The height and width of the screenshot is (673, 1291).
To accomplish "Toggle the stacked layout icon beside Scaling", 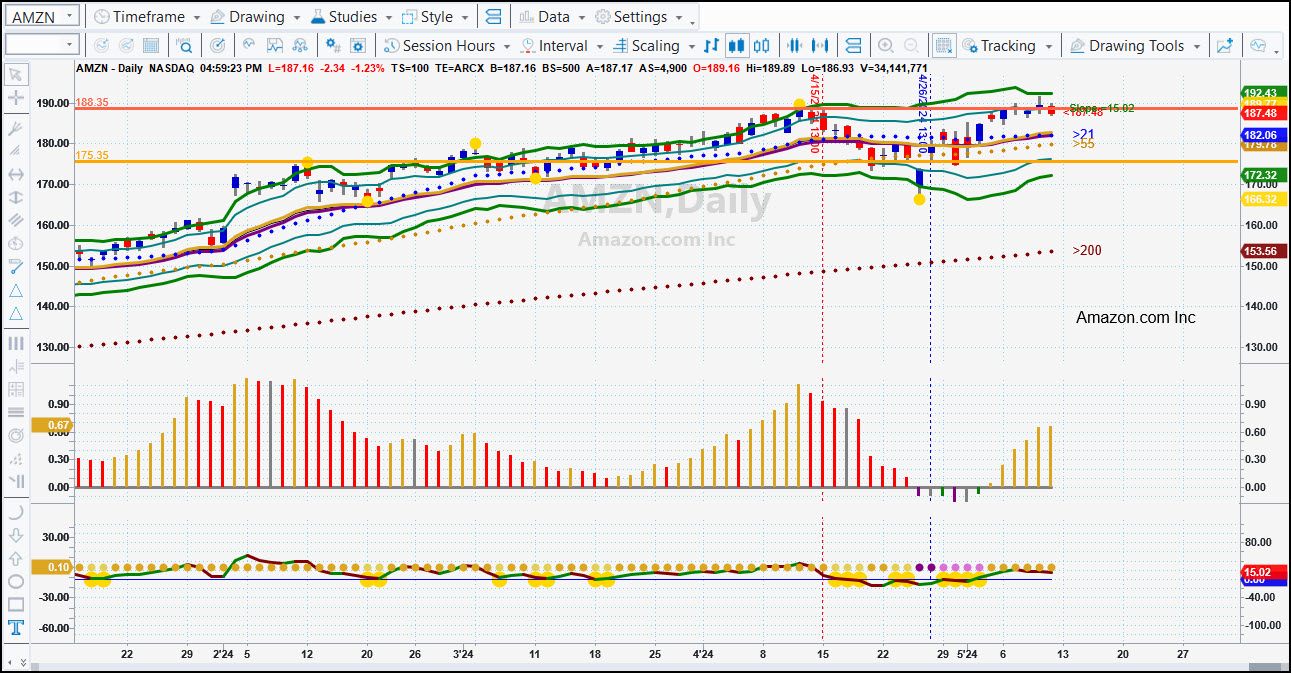I will point(853,46).
